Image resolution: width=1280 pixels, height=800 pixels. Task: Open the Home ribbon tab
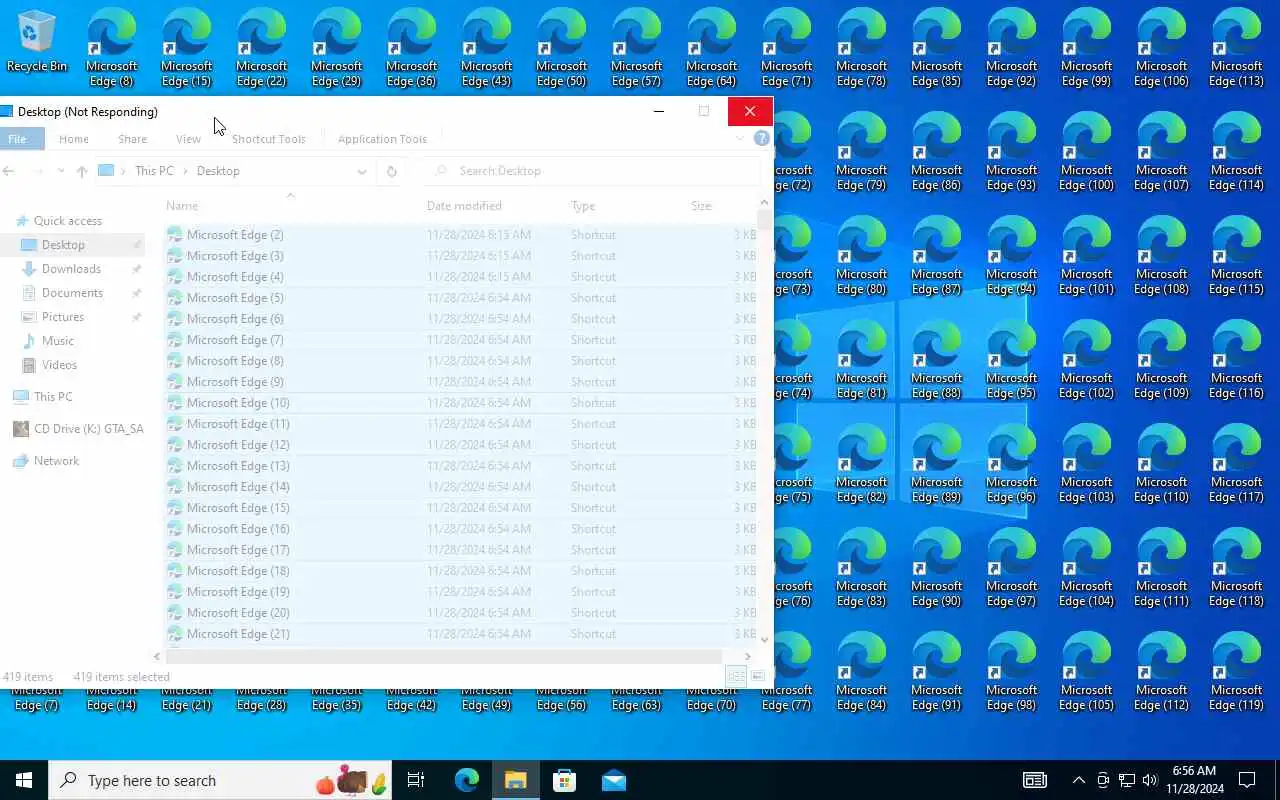74,139
